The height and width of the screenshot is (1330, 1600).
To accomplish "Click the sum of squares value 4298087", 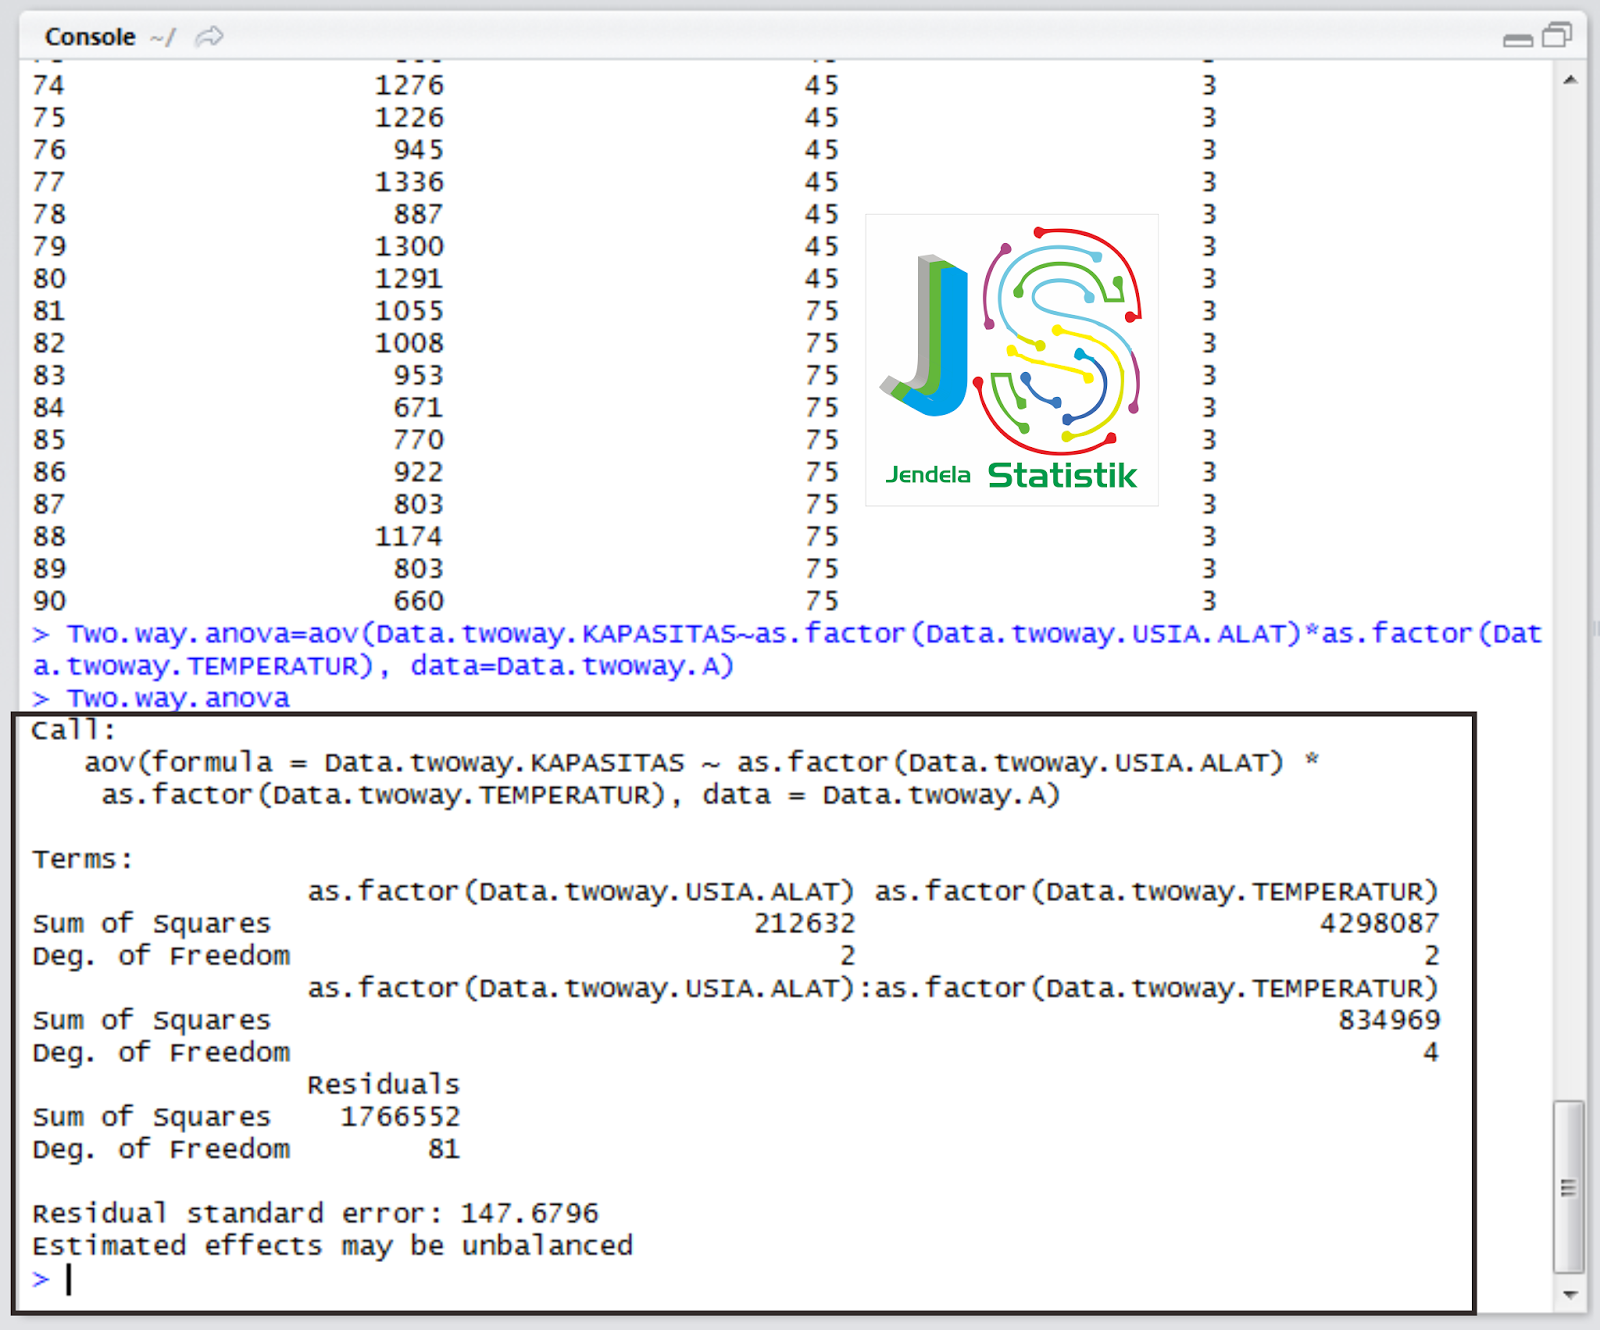I will (x=1380, y=923).
